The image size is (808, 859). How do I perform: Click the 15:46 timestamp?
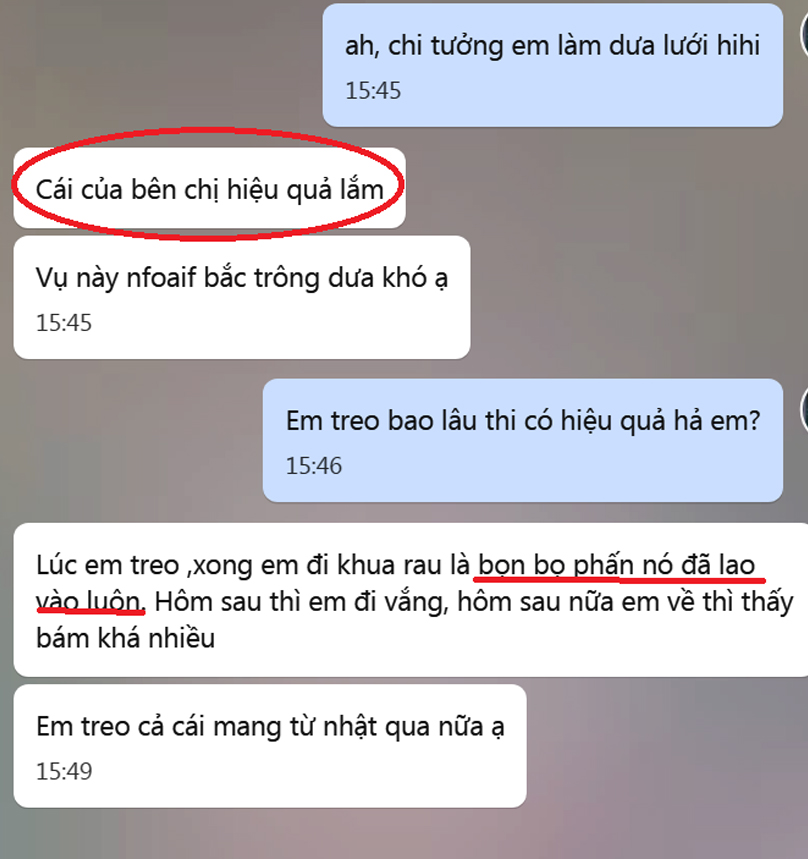[x=314, y=466]
